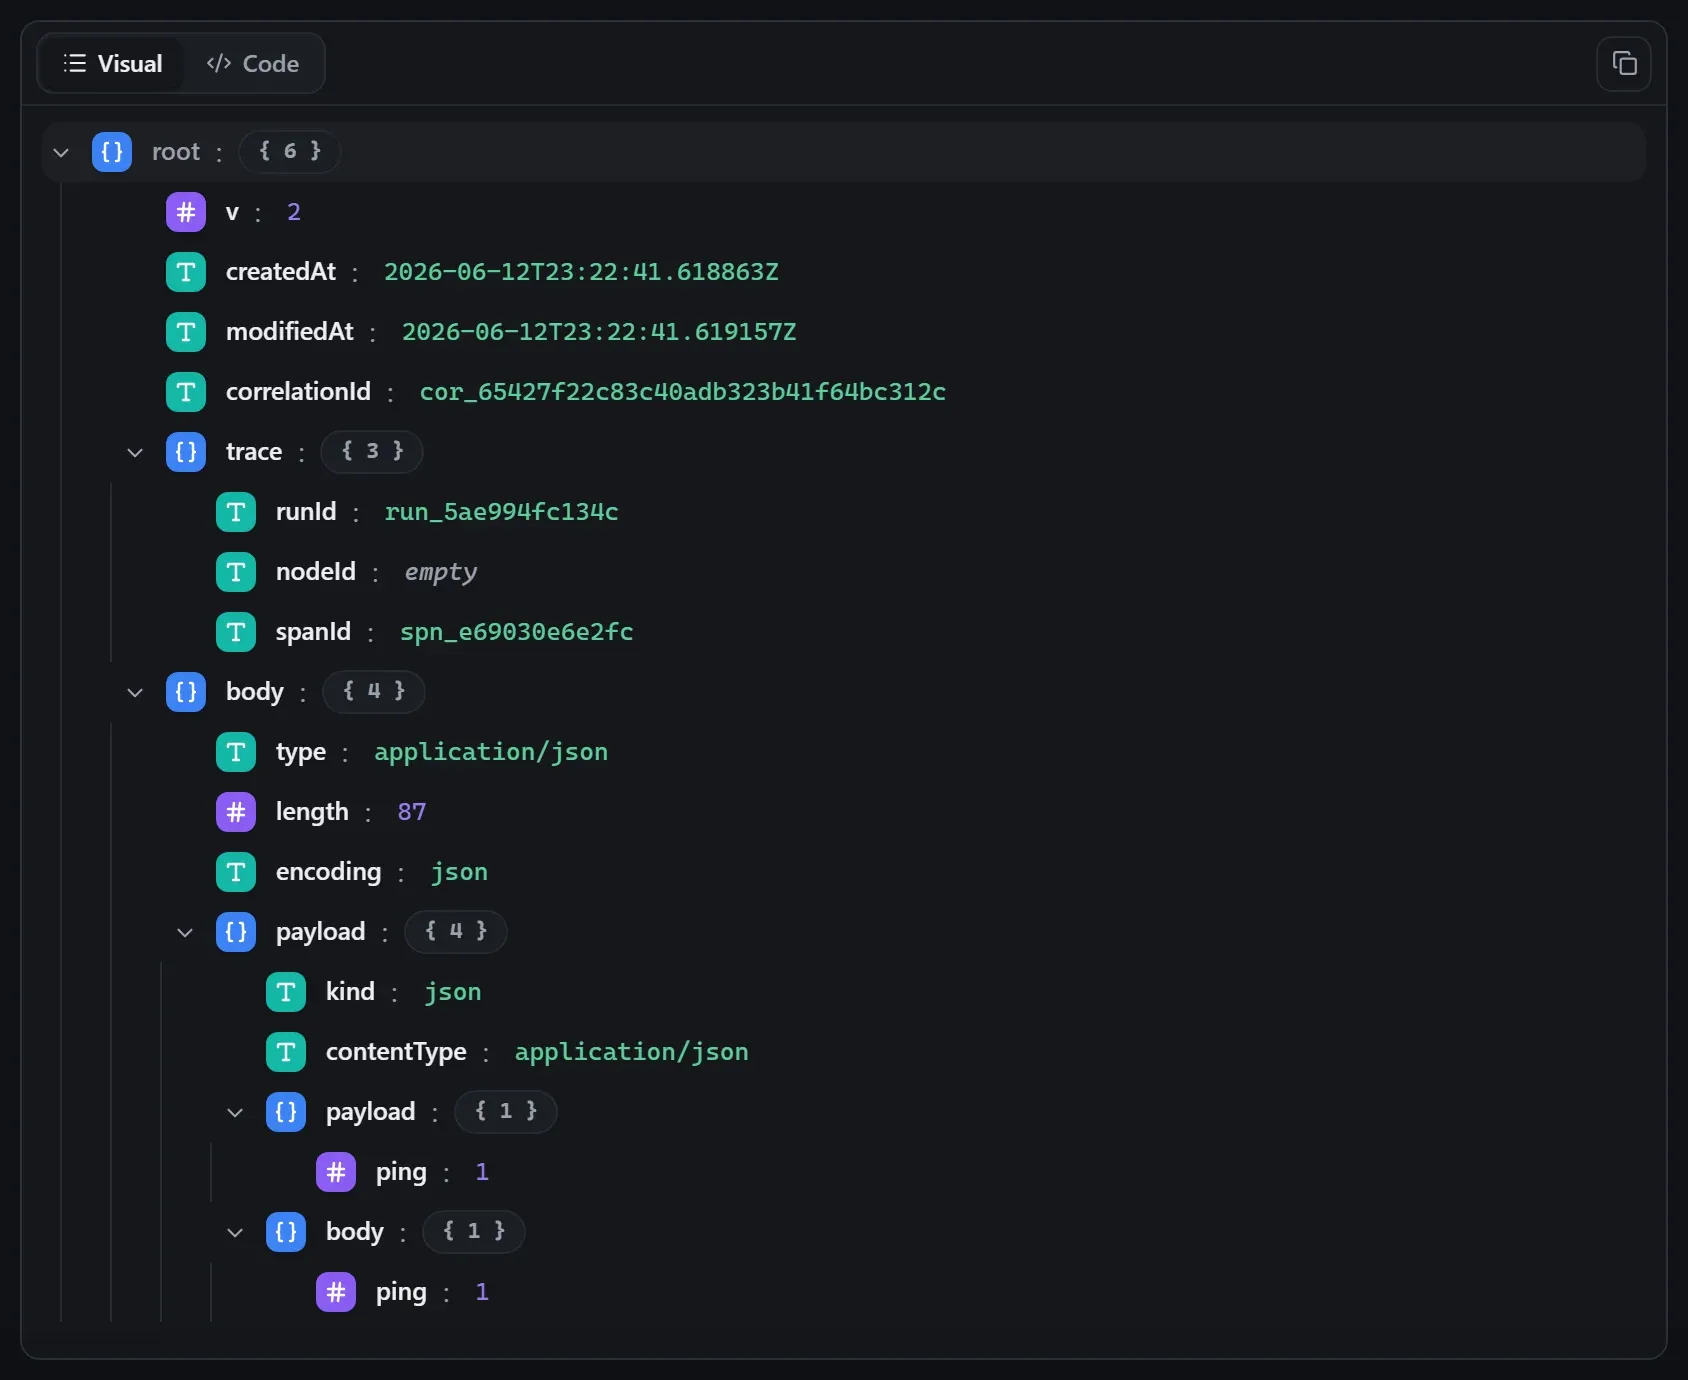Click the number icon beside v
The width and height of the screenshot is (1688, 1380).
point(186,212)
